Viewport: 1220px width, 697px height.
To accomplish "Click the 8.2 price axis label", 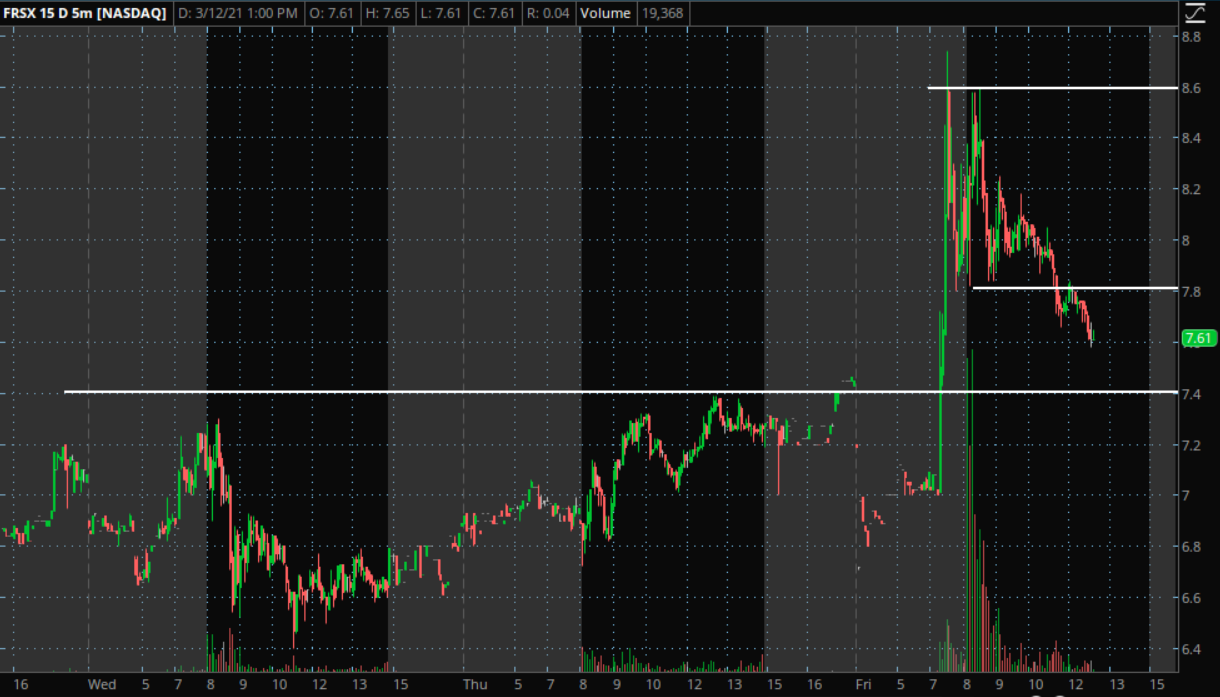I will [x=1191, y=189].
